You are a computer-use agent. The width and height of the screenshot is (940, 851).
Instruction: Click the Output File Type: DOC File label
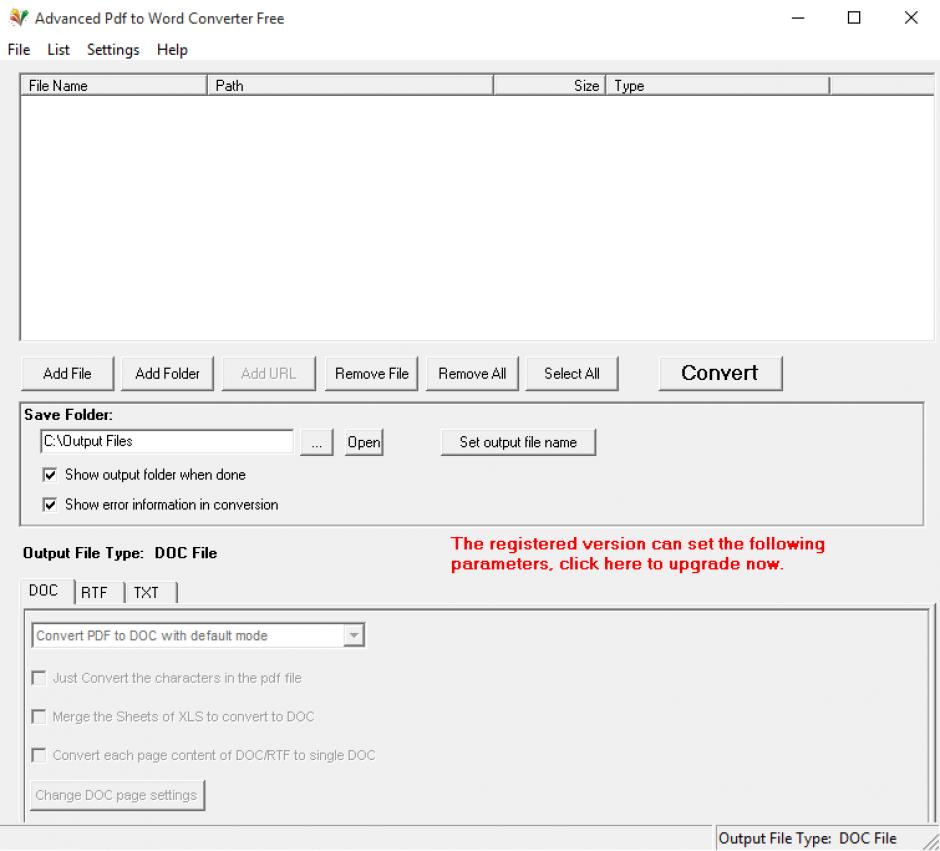pyautogui.click(x=120, y=553)
